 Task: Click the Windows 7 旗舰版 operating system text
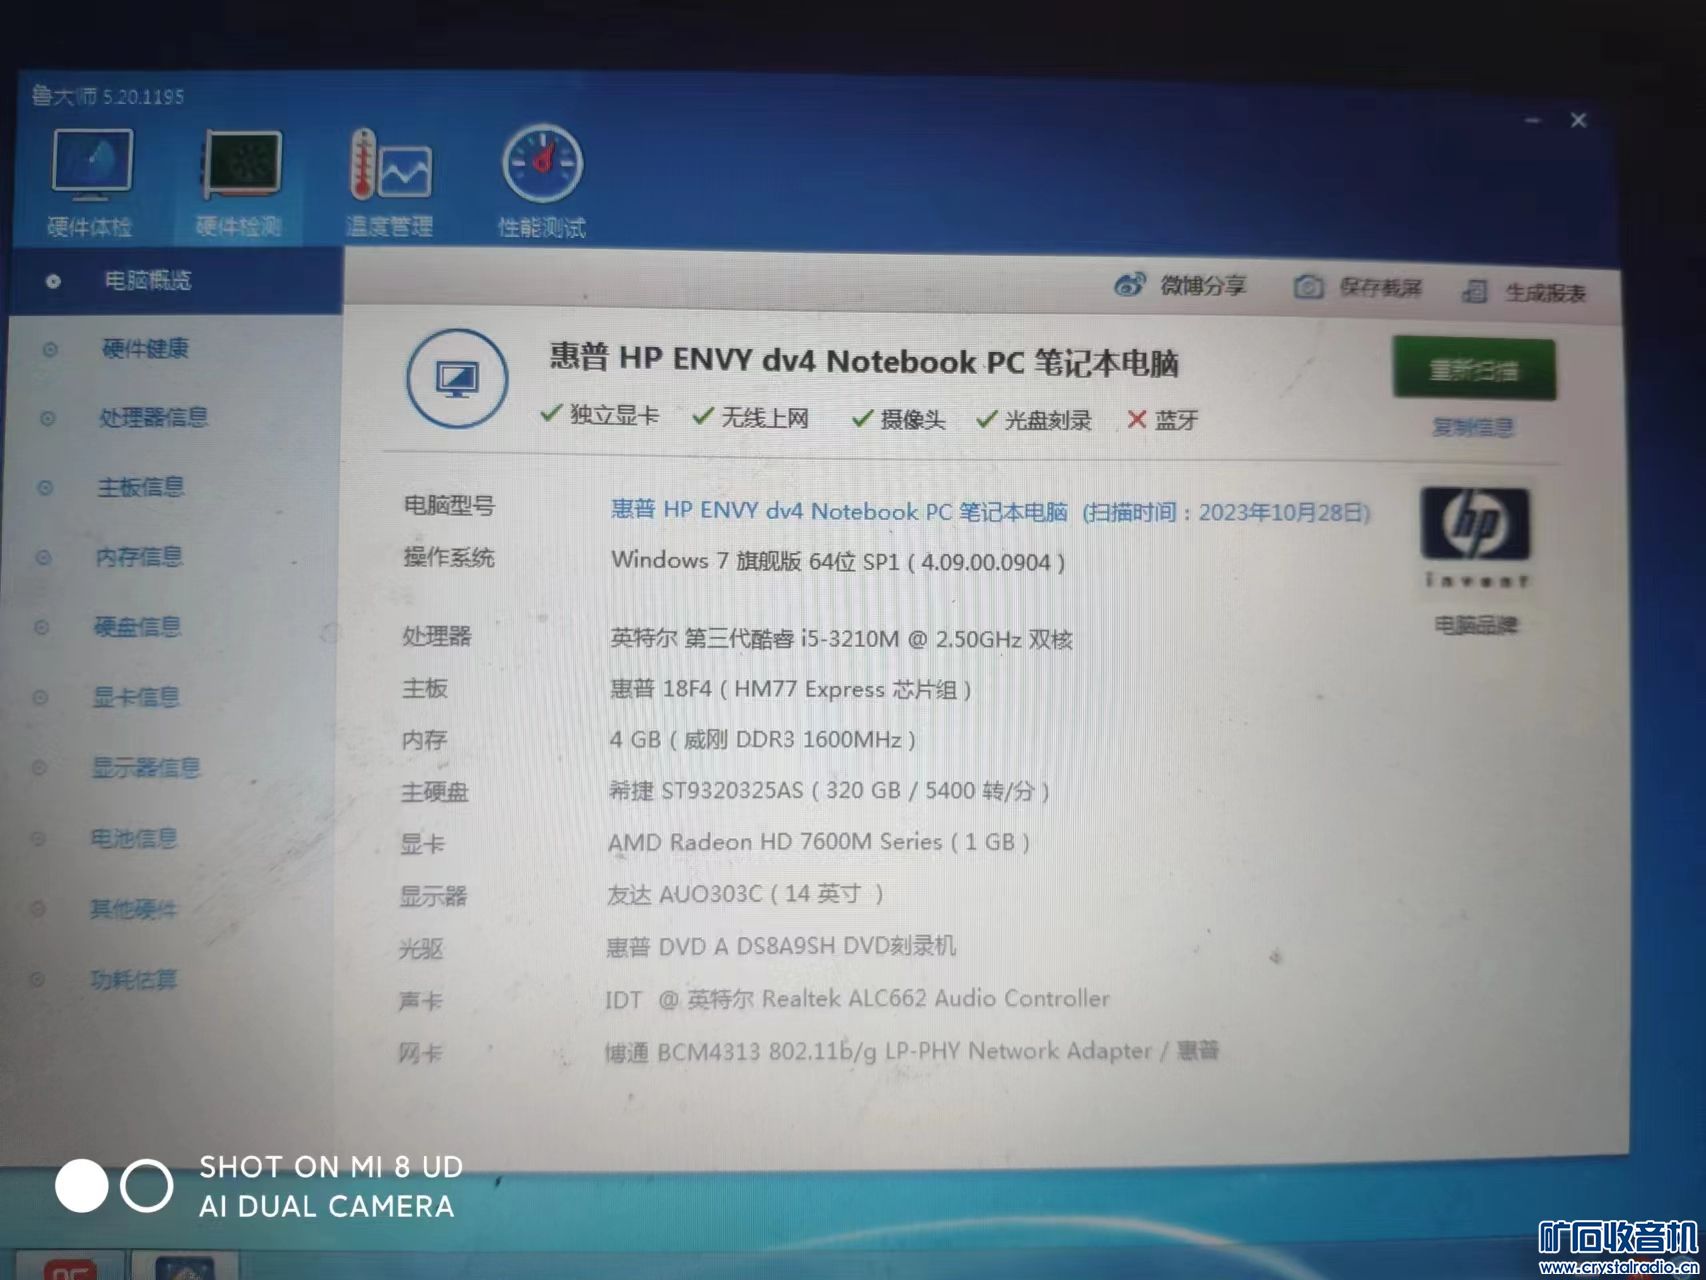point(838,561)
